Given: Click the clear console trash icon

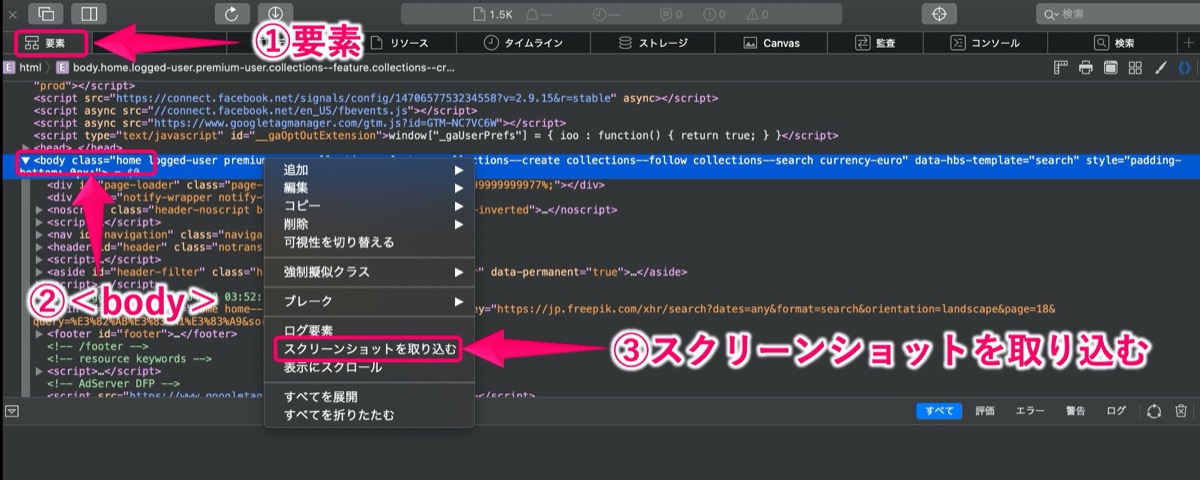Looking at the screenshot, I should [1181, 411].
